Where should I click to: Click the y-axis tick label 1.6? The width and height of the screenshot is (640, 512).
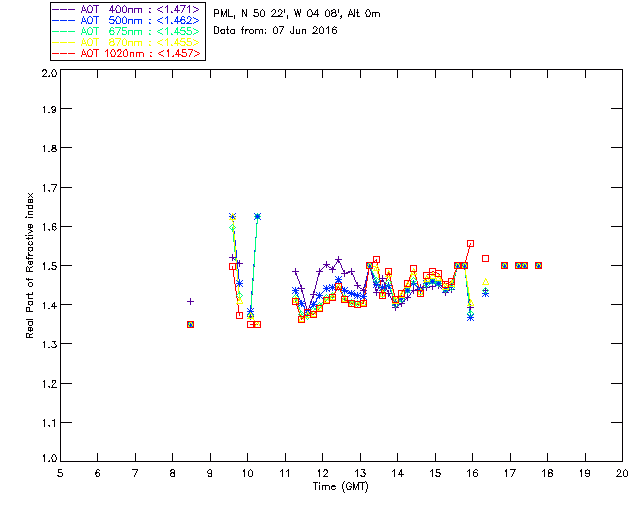click(x=49, y=227)
